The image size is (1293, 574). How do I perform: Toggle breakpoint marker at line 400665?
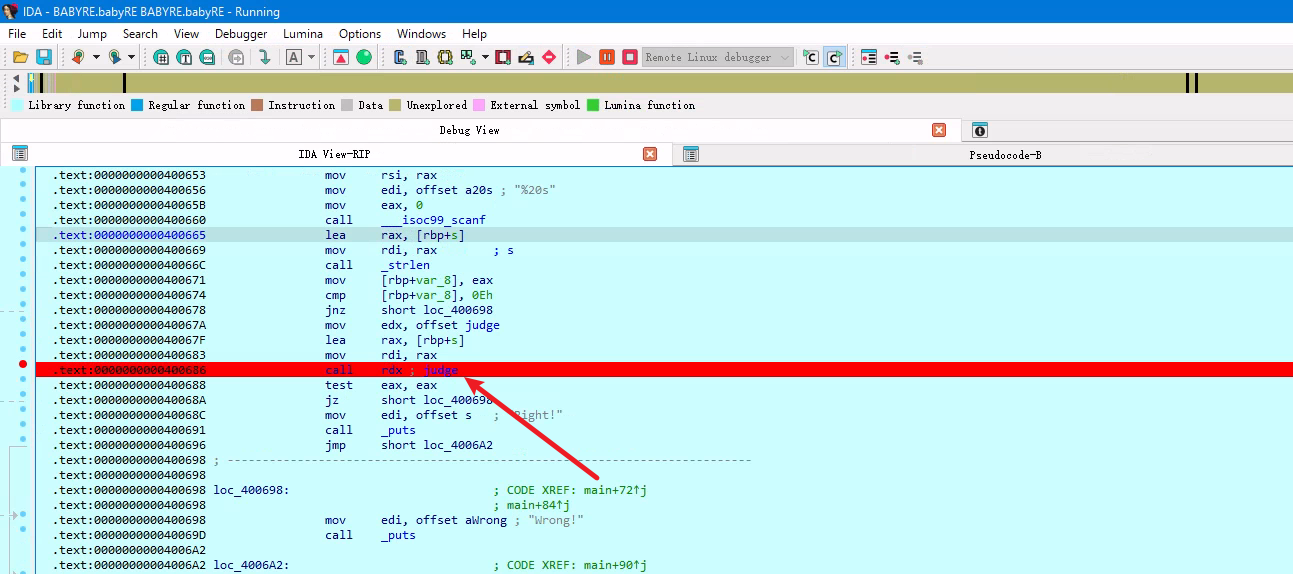coord(23,235)
